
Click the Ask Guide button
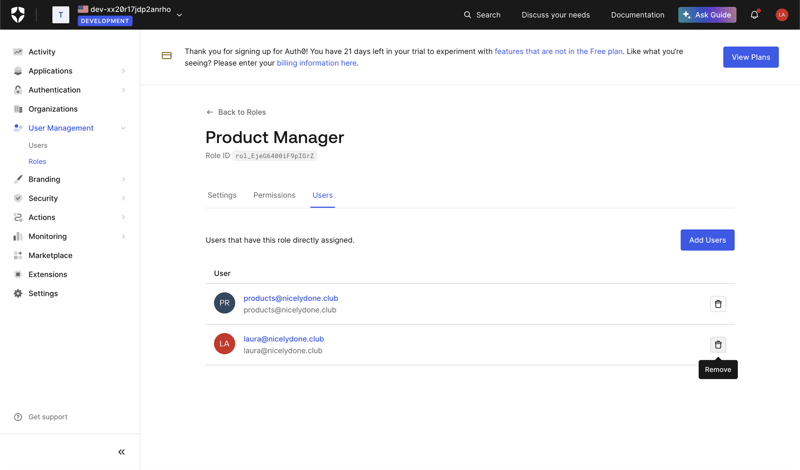click(707, 15)
